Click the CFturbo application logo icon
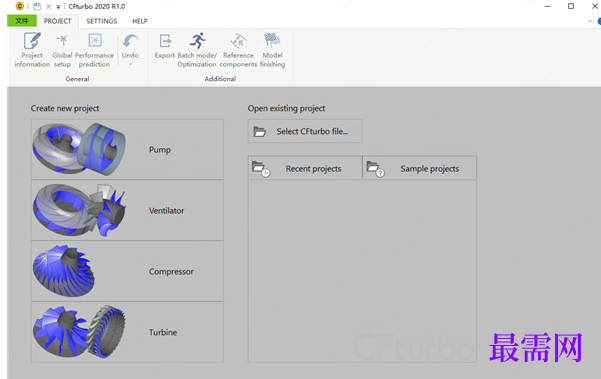This screenshot has height=379, width=601. click(20, 6)
